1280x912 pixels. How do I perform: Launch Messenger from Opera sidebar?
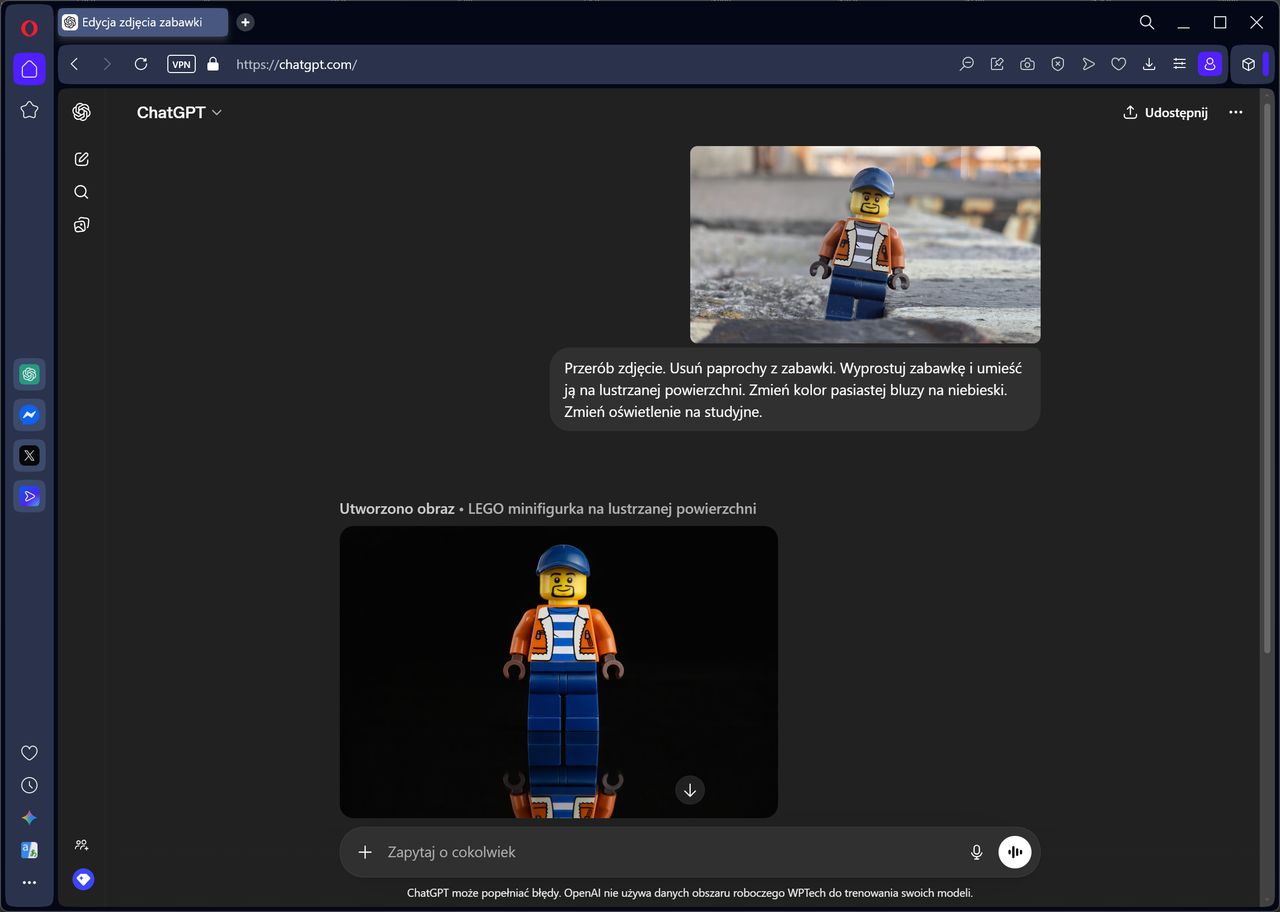pyautogui.click(x=29, y=415)
